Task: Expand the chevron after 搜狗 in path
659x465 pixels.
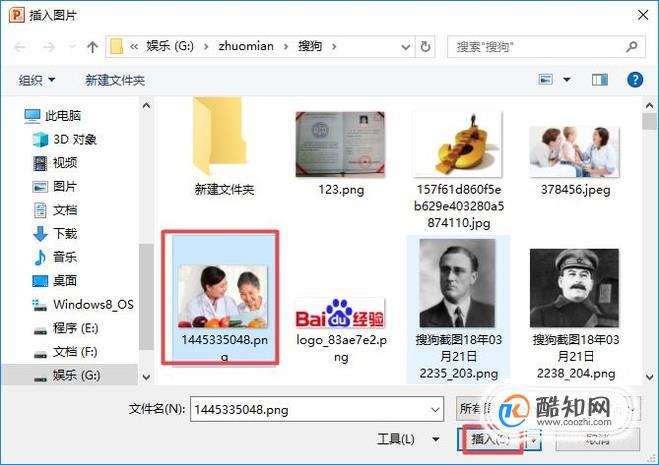Action: pos(334,47)
